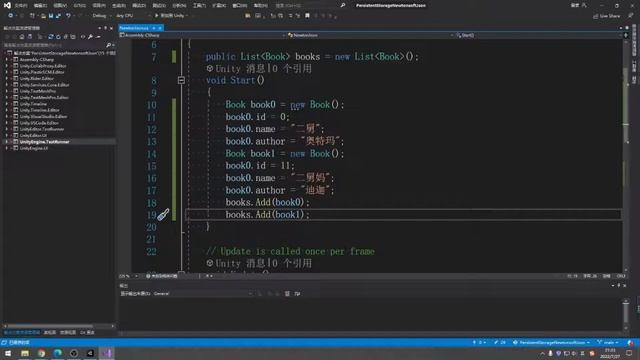Viewport: 640px width, 360px height.
Task: Open the notification center icon in system tray
Action: (x=629, y=353)
